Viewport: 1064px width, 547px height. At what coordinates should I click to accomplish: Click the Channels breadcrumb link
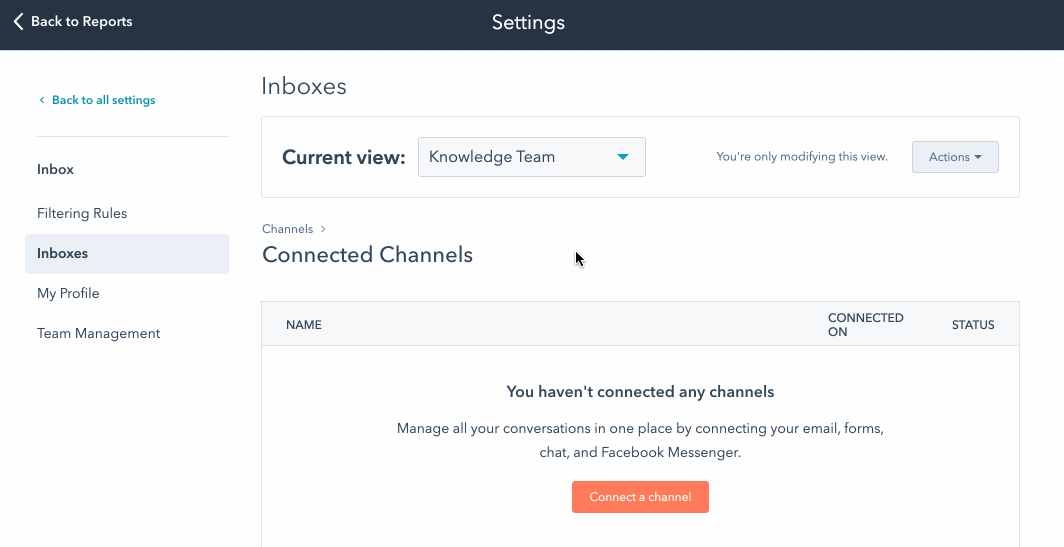[x=287, y=229]
